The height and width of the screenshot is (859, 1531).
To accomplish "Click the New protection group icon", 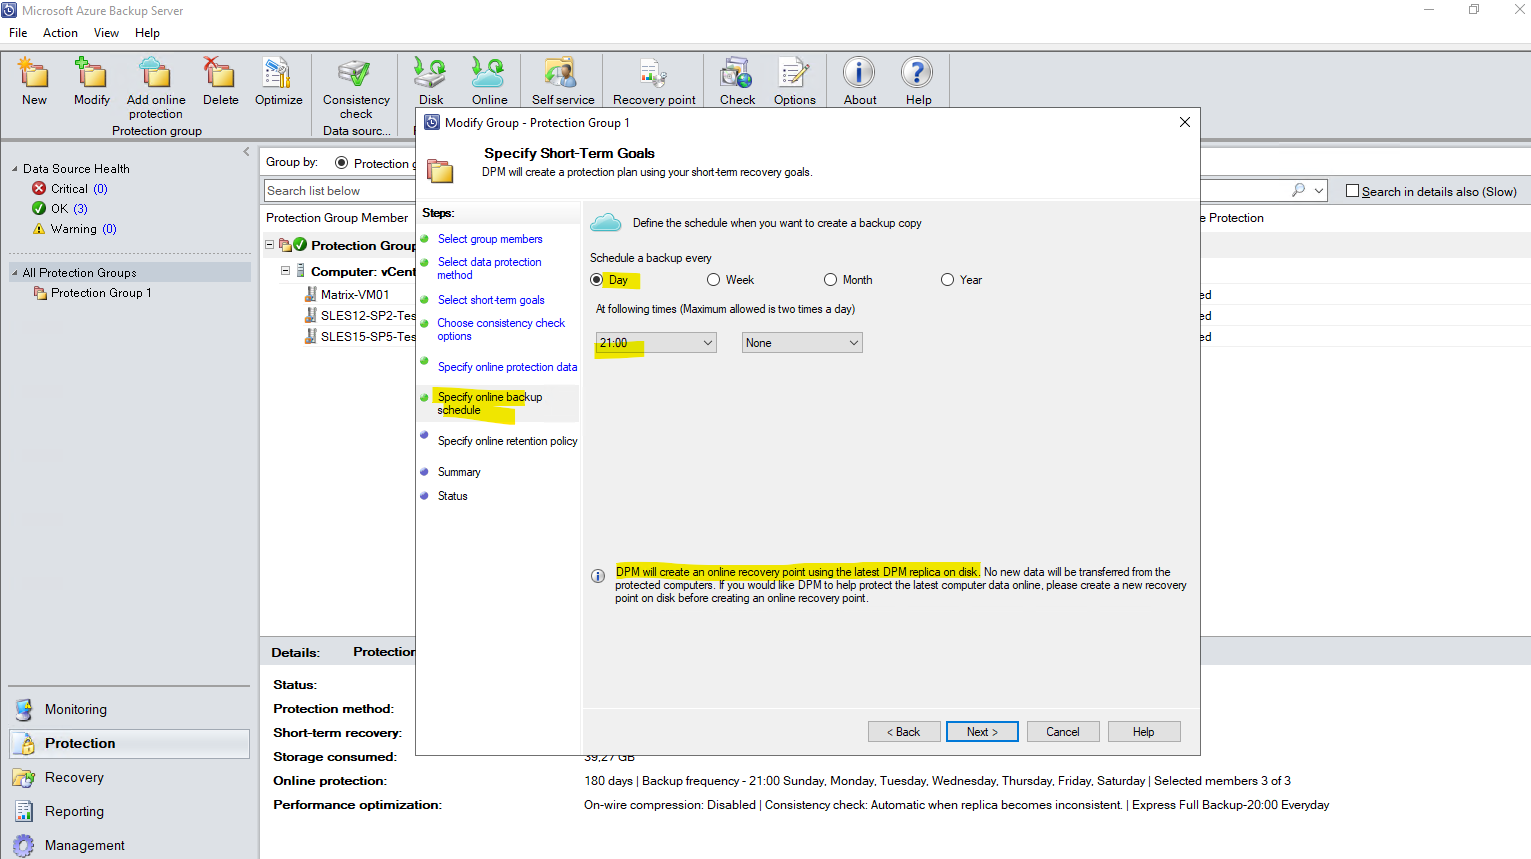I will tap(34, 74).
